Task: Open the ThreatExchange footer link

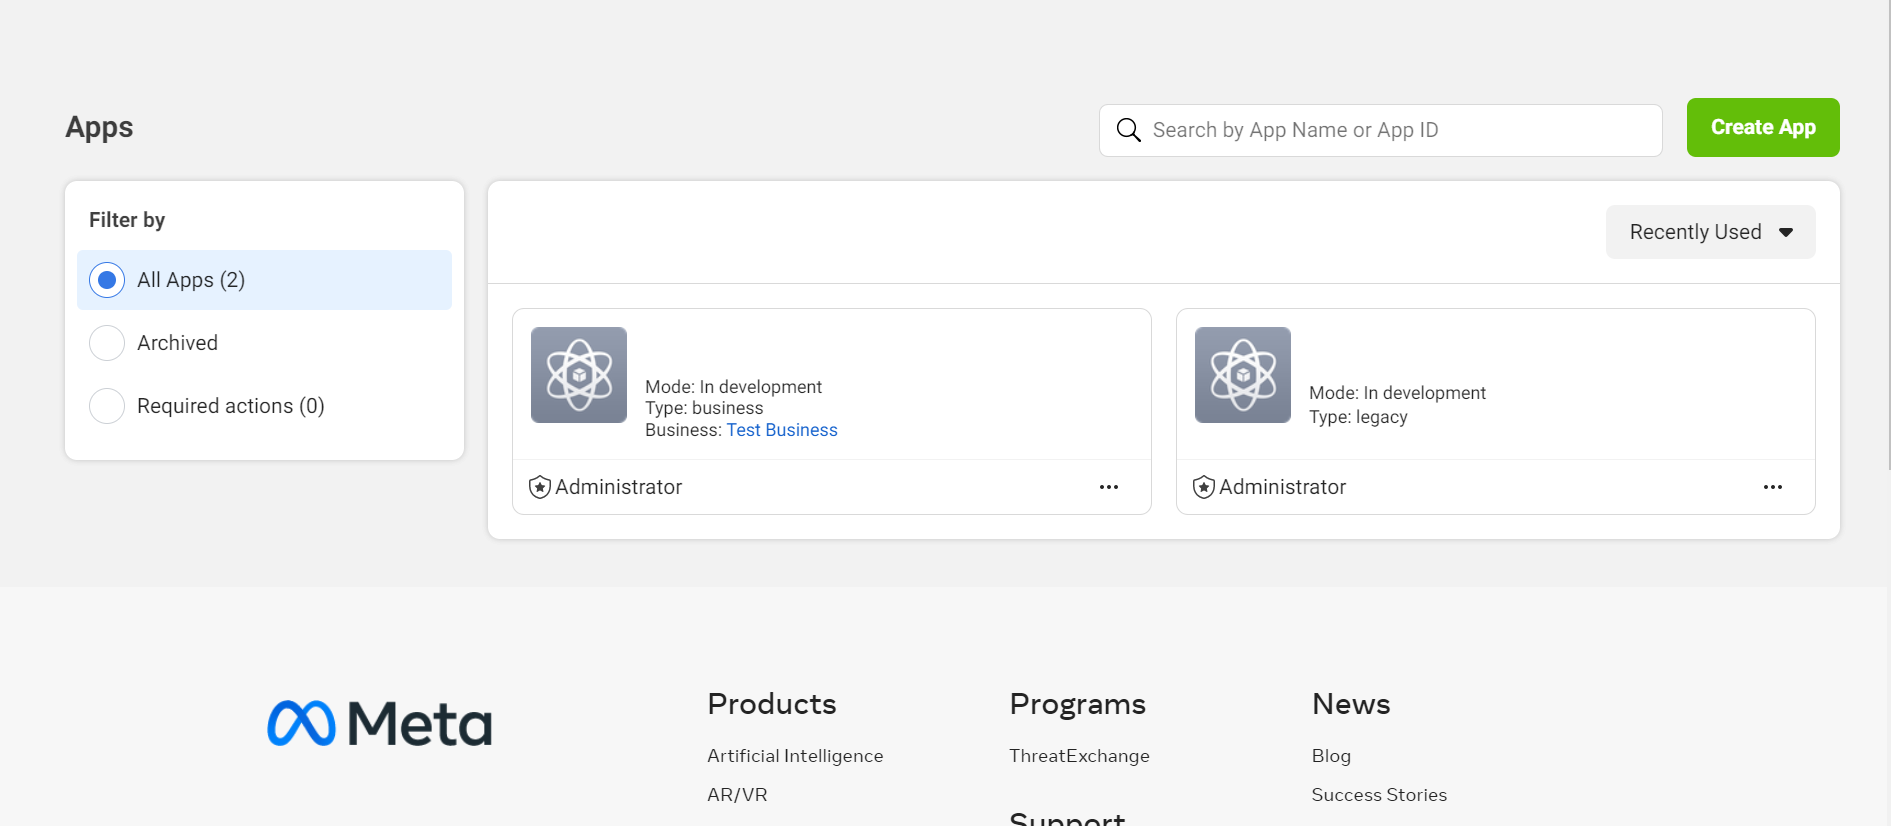Action: click(x=1079, y=756)
